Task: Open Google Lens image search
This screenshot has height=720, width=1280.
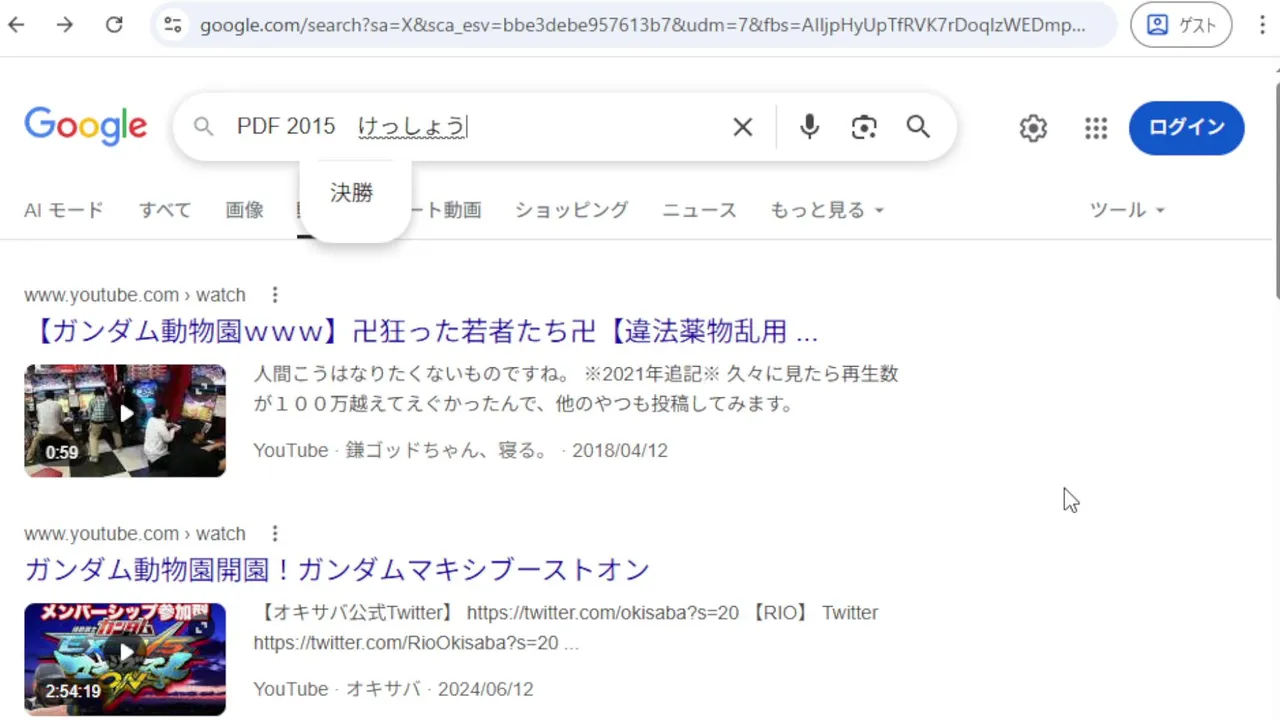Action: tap(864, 127)
